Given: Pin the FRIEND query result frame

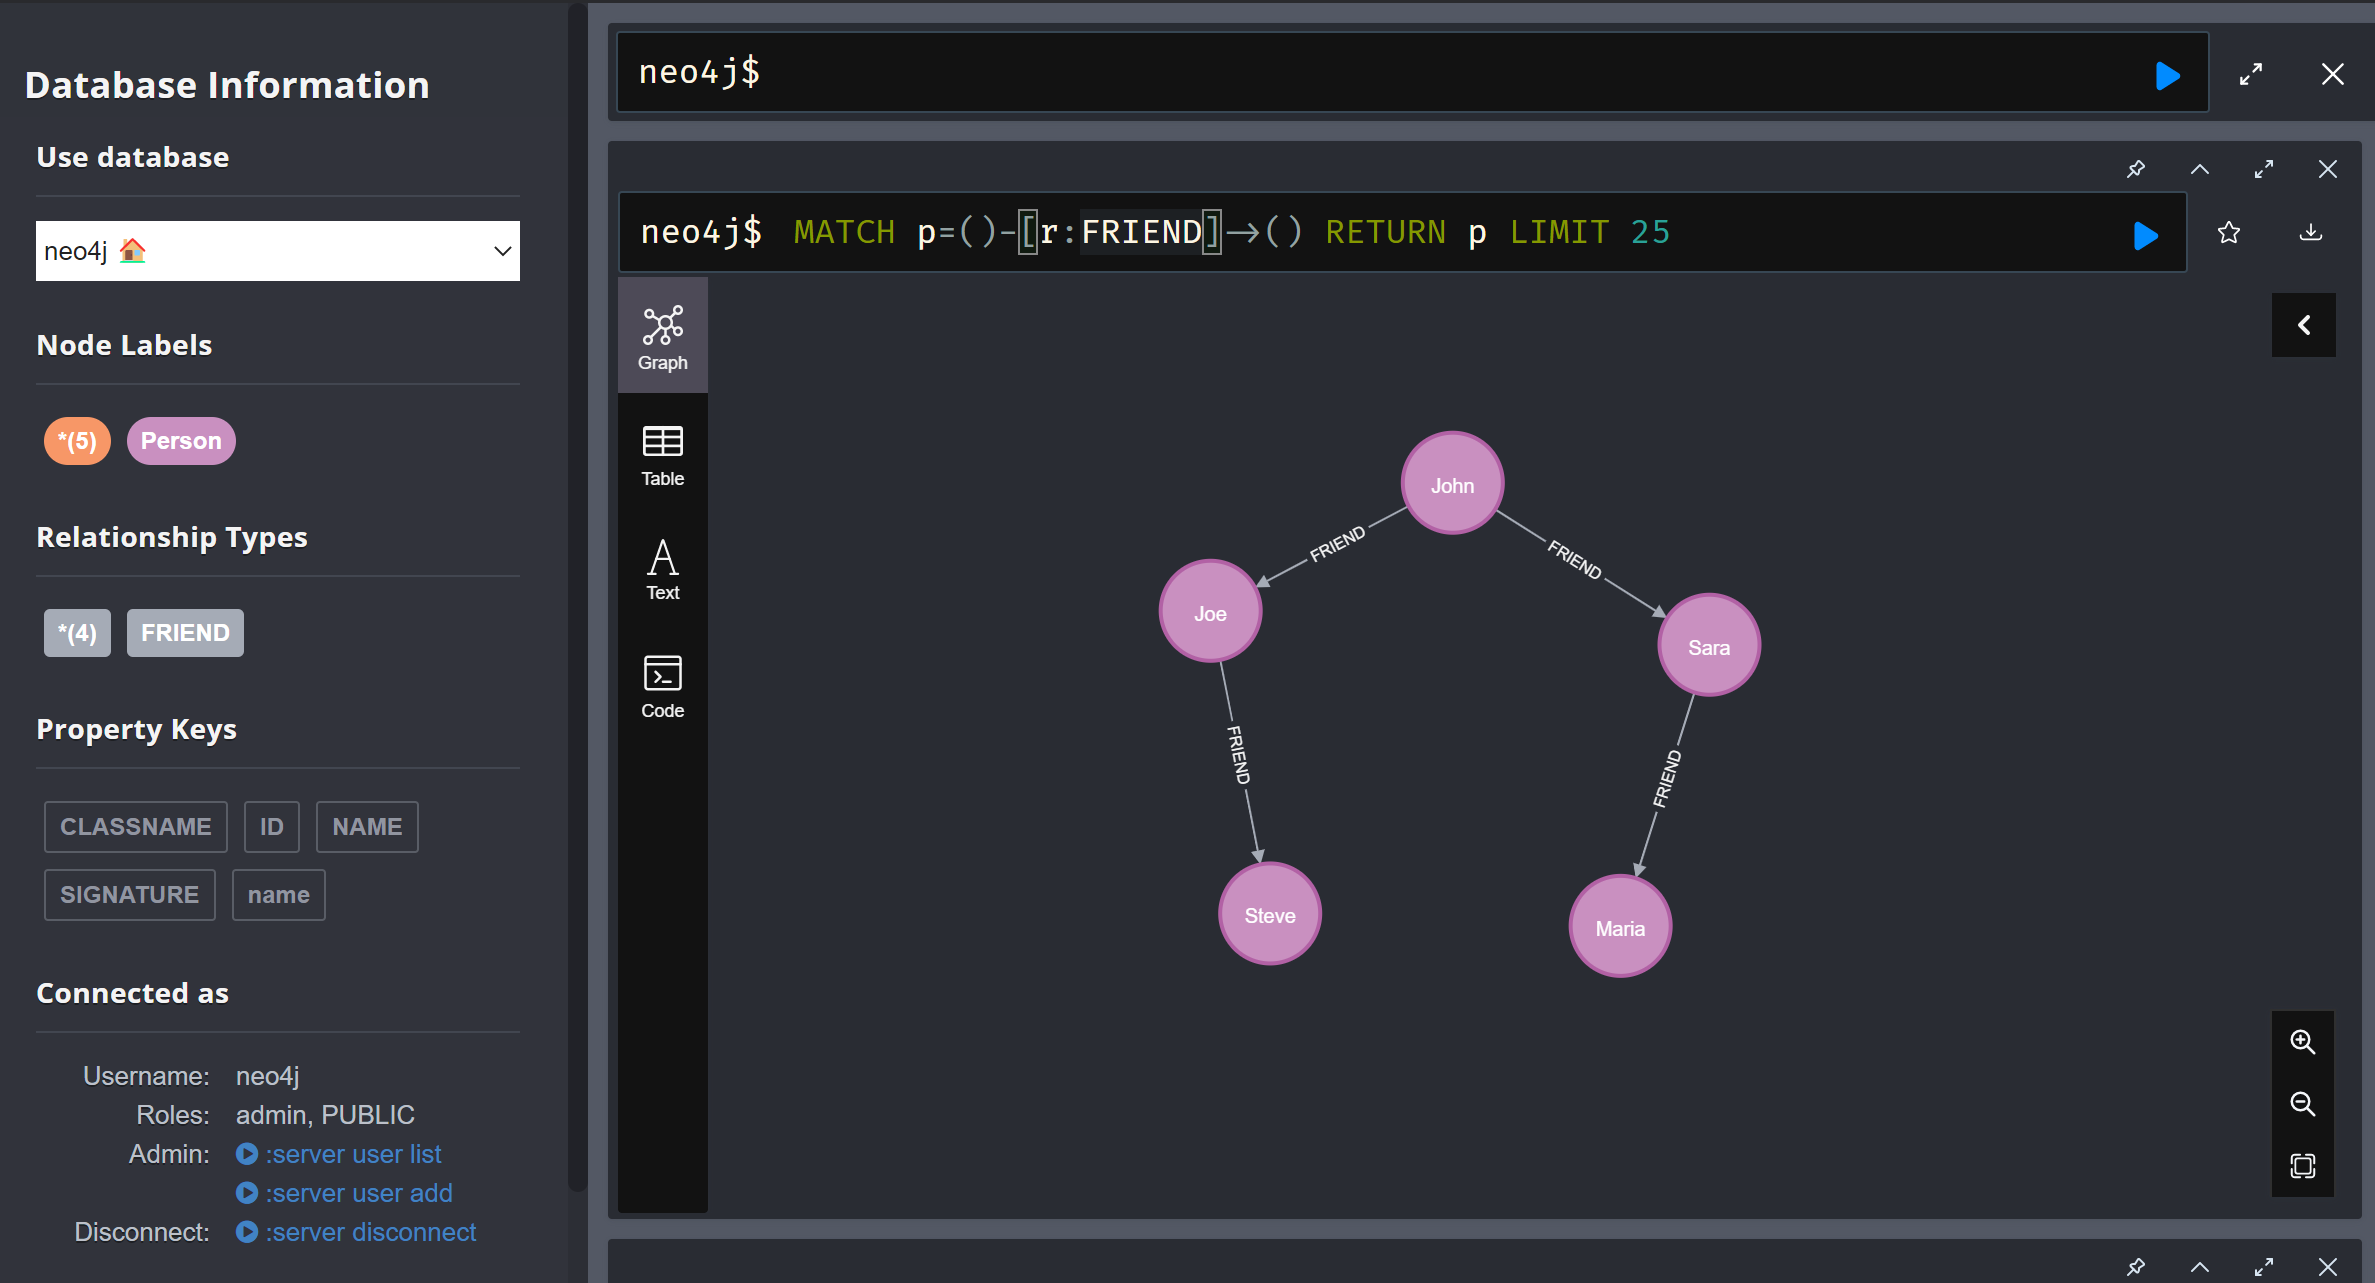Looking at the screenshot, I should 2136,169.
